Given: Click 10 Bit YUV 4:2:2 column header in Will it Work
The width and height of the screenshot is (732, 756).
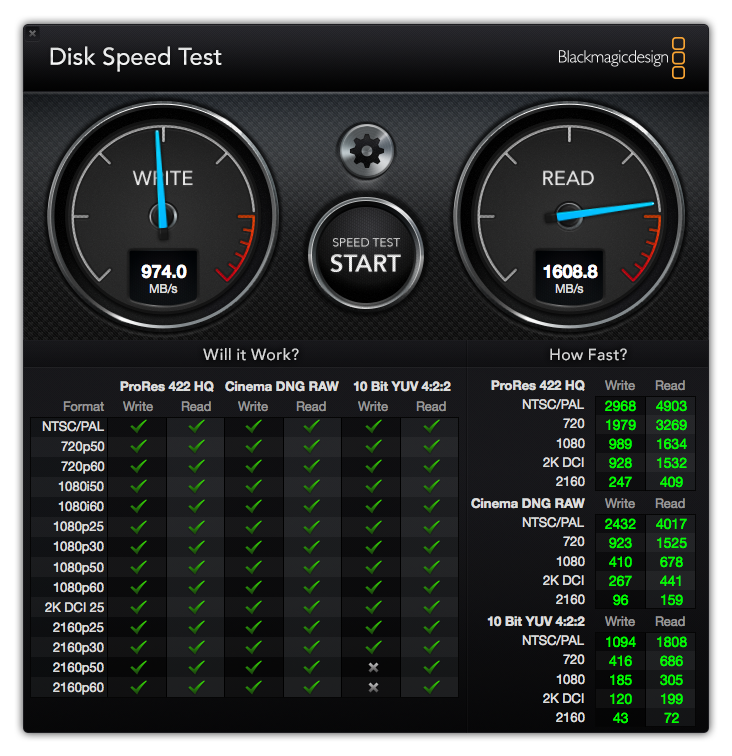Looking at the screenshot, I should point(402,386).
